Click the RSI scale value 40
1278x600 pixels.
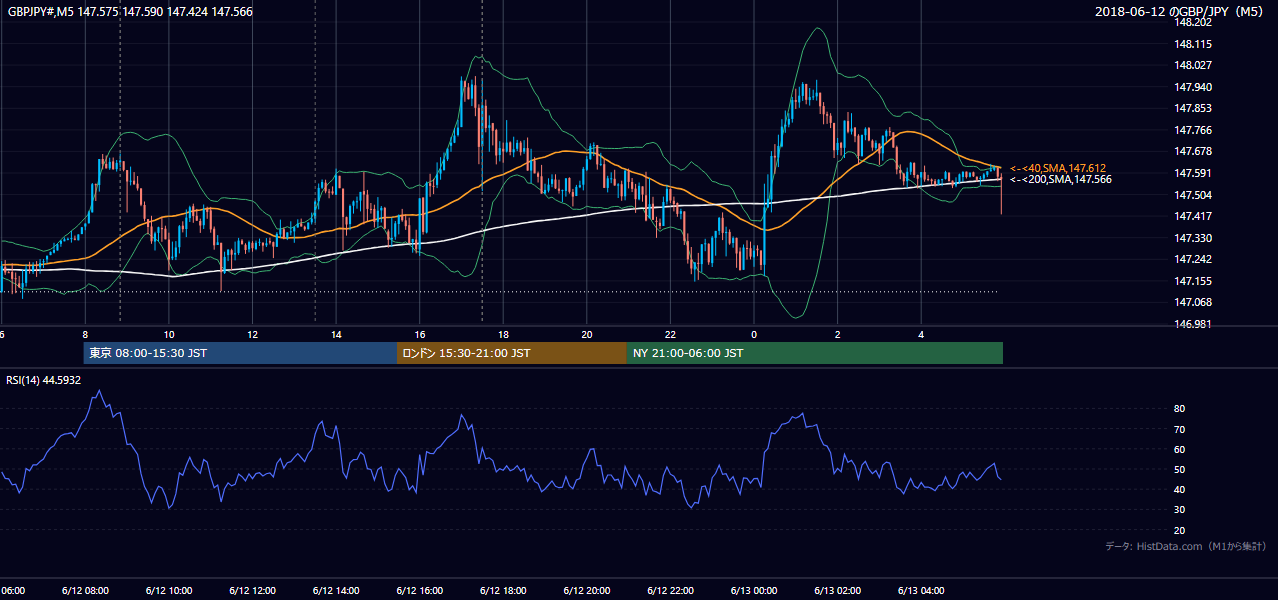click(1180, 489)
